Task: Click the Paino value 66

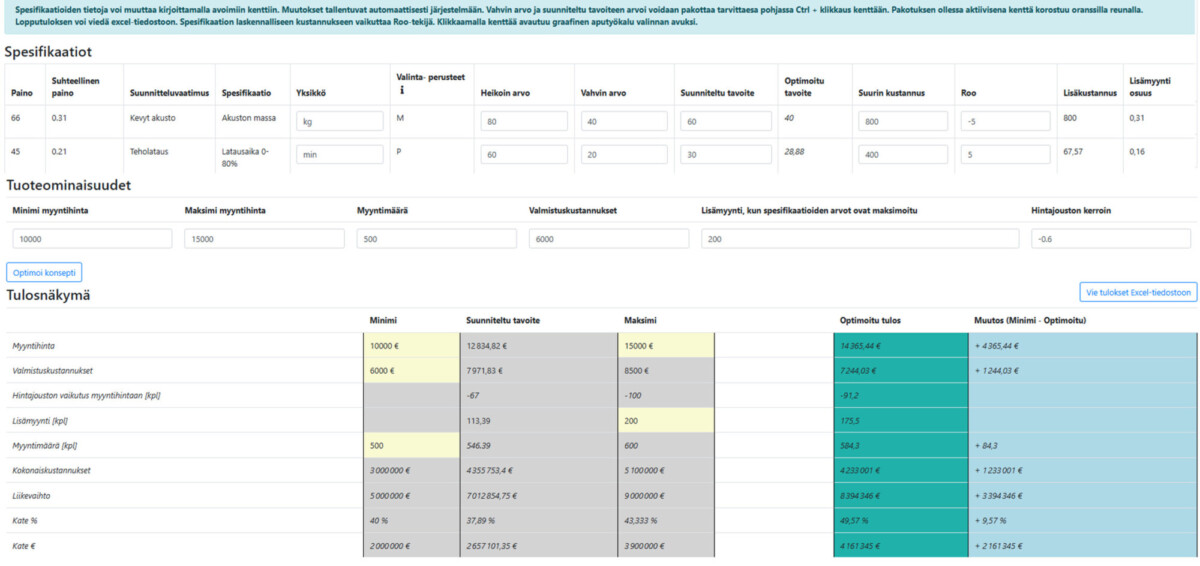Action: click(16, 117)
